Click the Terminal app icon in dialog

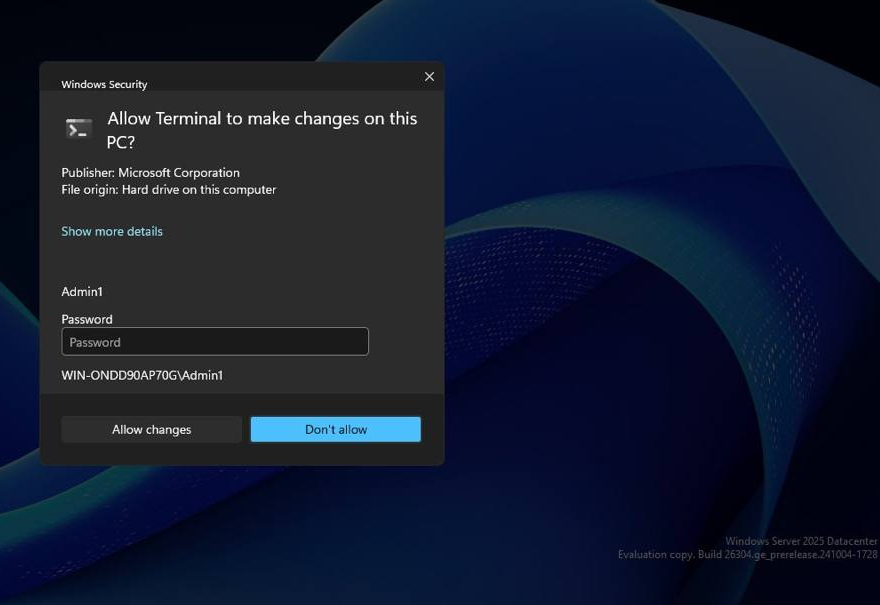pyautogui.click(x=79, y=129)
